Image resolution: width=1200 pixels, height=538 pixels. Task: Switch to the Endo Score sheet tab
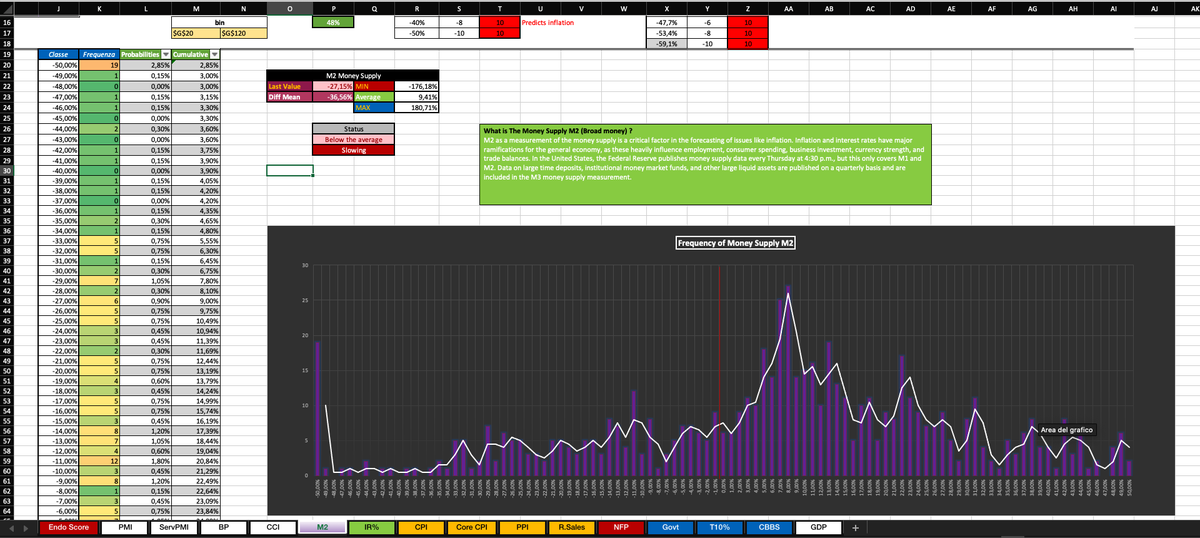pyautogui.click(x=69, y=526)
